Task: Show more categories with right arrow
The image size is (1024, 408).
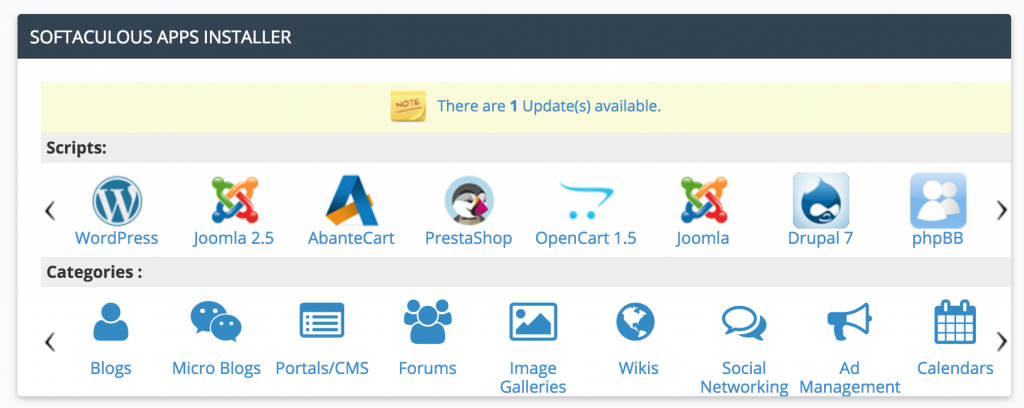Action: [x=1002, y=341]
